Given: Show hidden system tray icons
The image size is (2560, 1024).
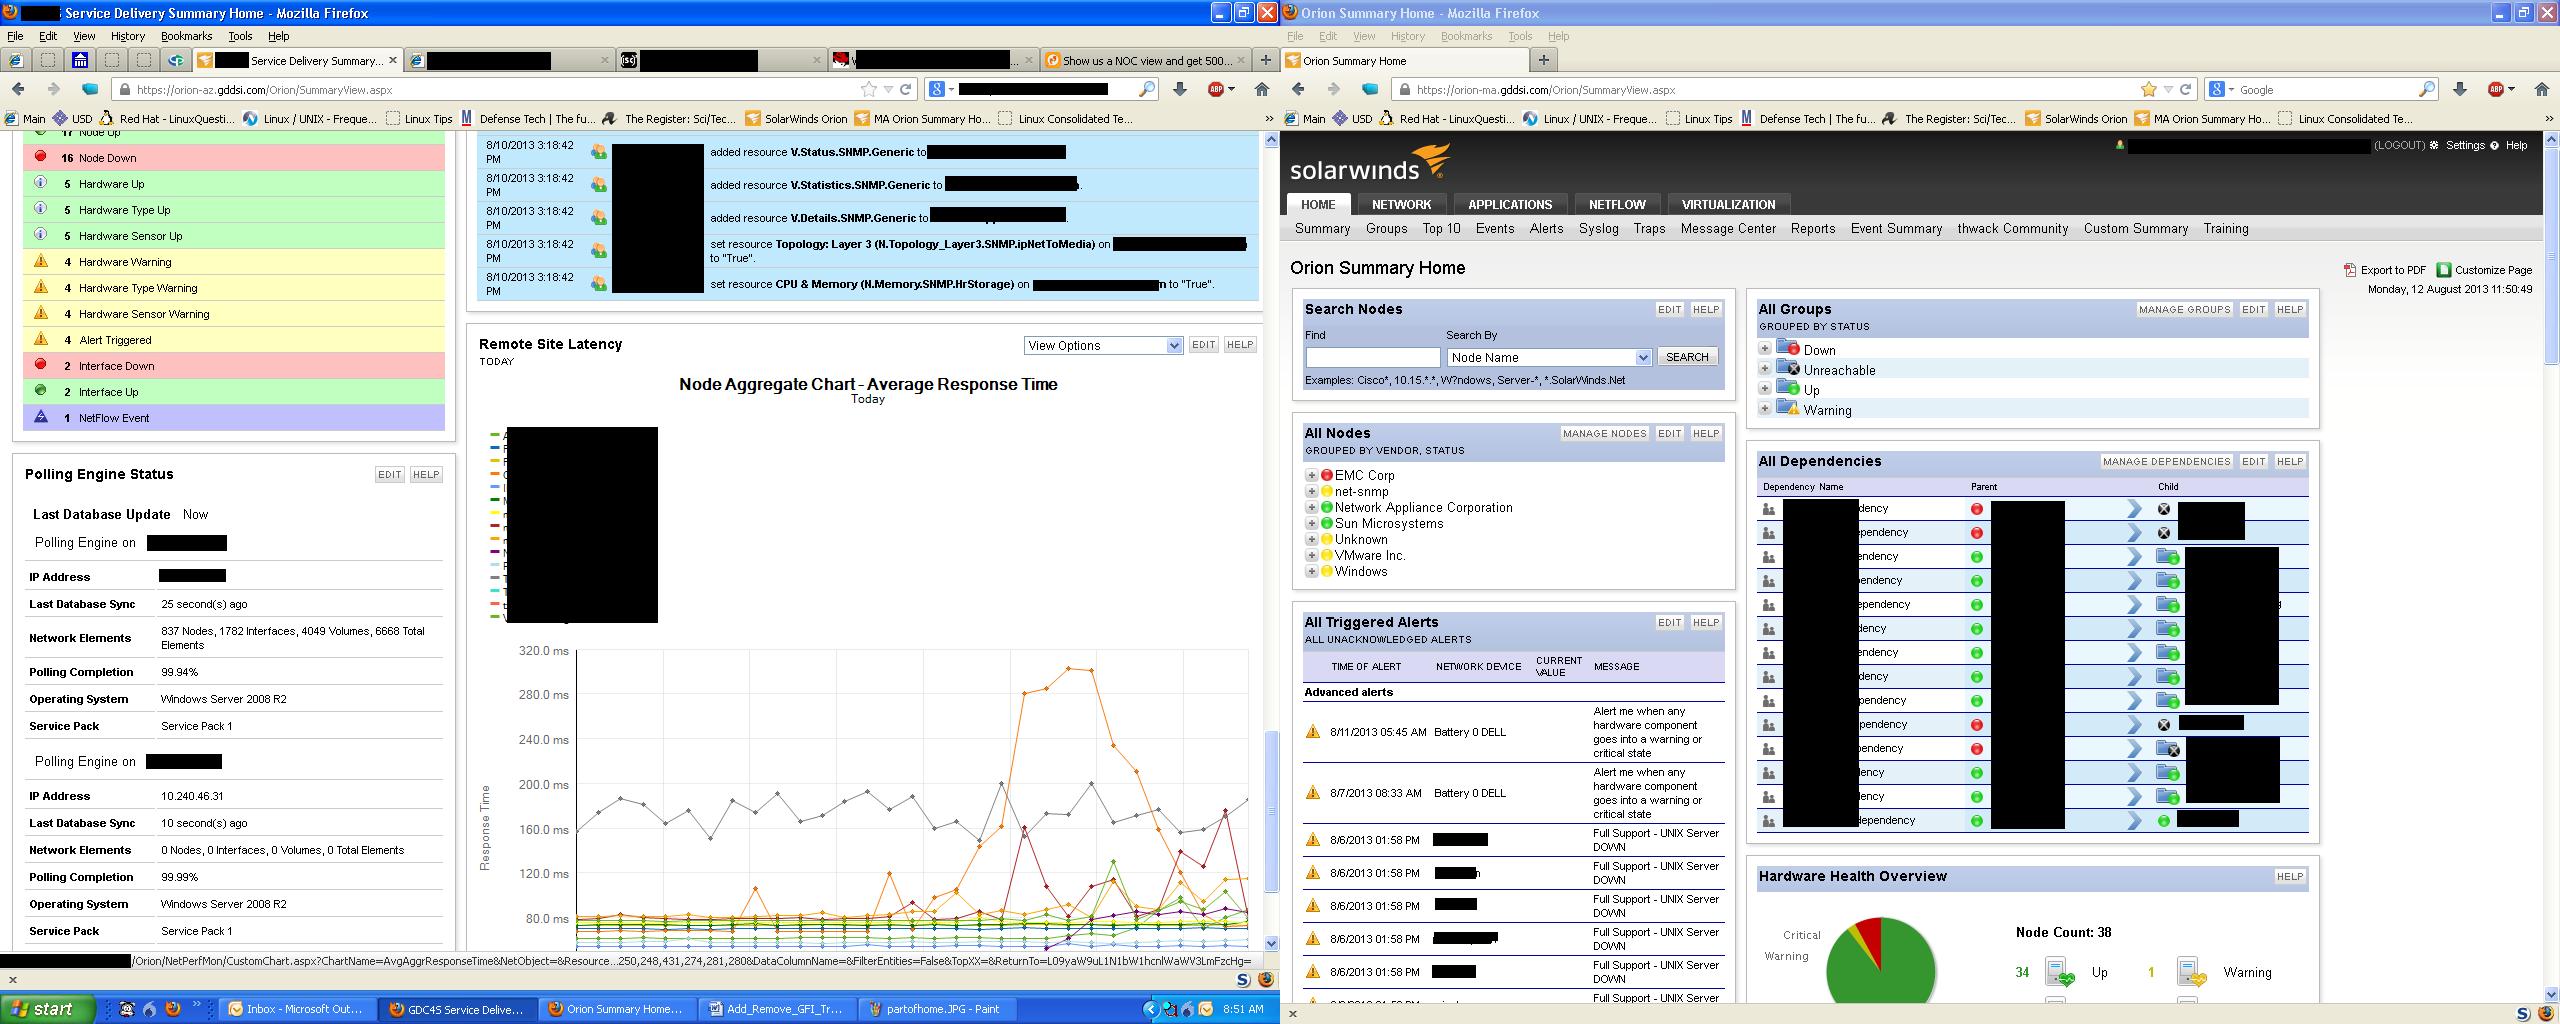Looking at the screenshot, I should (x=1151, y=1009).
